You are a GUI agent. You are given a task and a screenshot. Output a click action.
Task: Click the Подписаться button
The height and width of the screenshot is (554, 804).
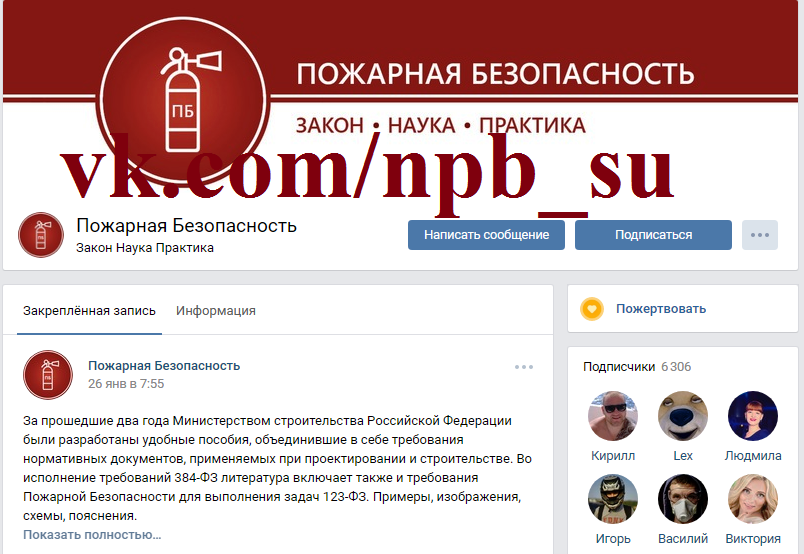tap(653, 235)
